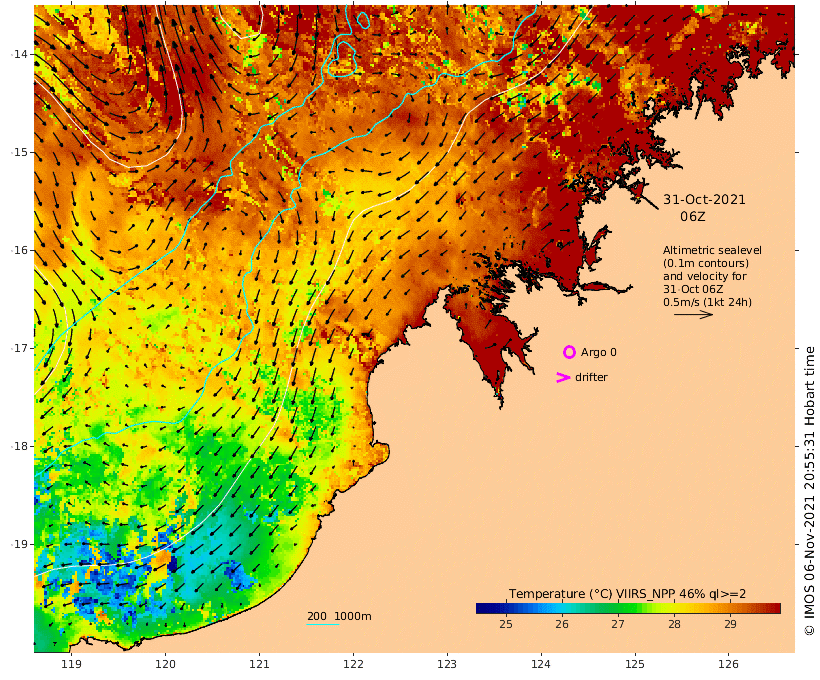The image size is (820, 680).
Task: Click the '31-Oct-2021' date label
Action: coord(704,200)
